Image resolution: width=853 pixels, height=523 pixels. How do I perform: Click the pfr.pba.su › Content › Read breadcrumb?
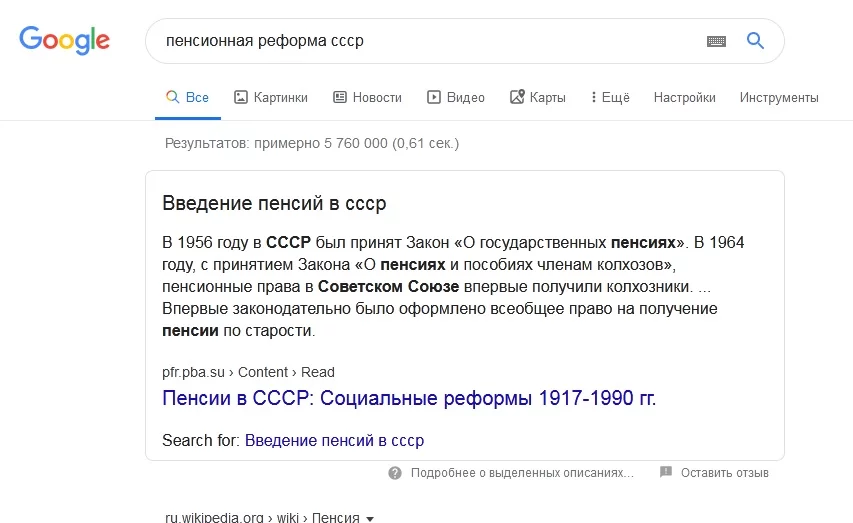248,372
